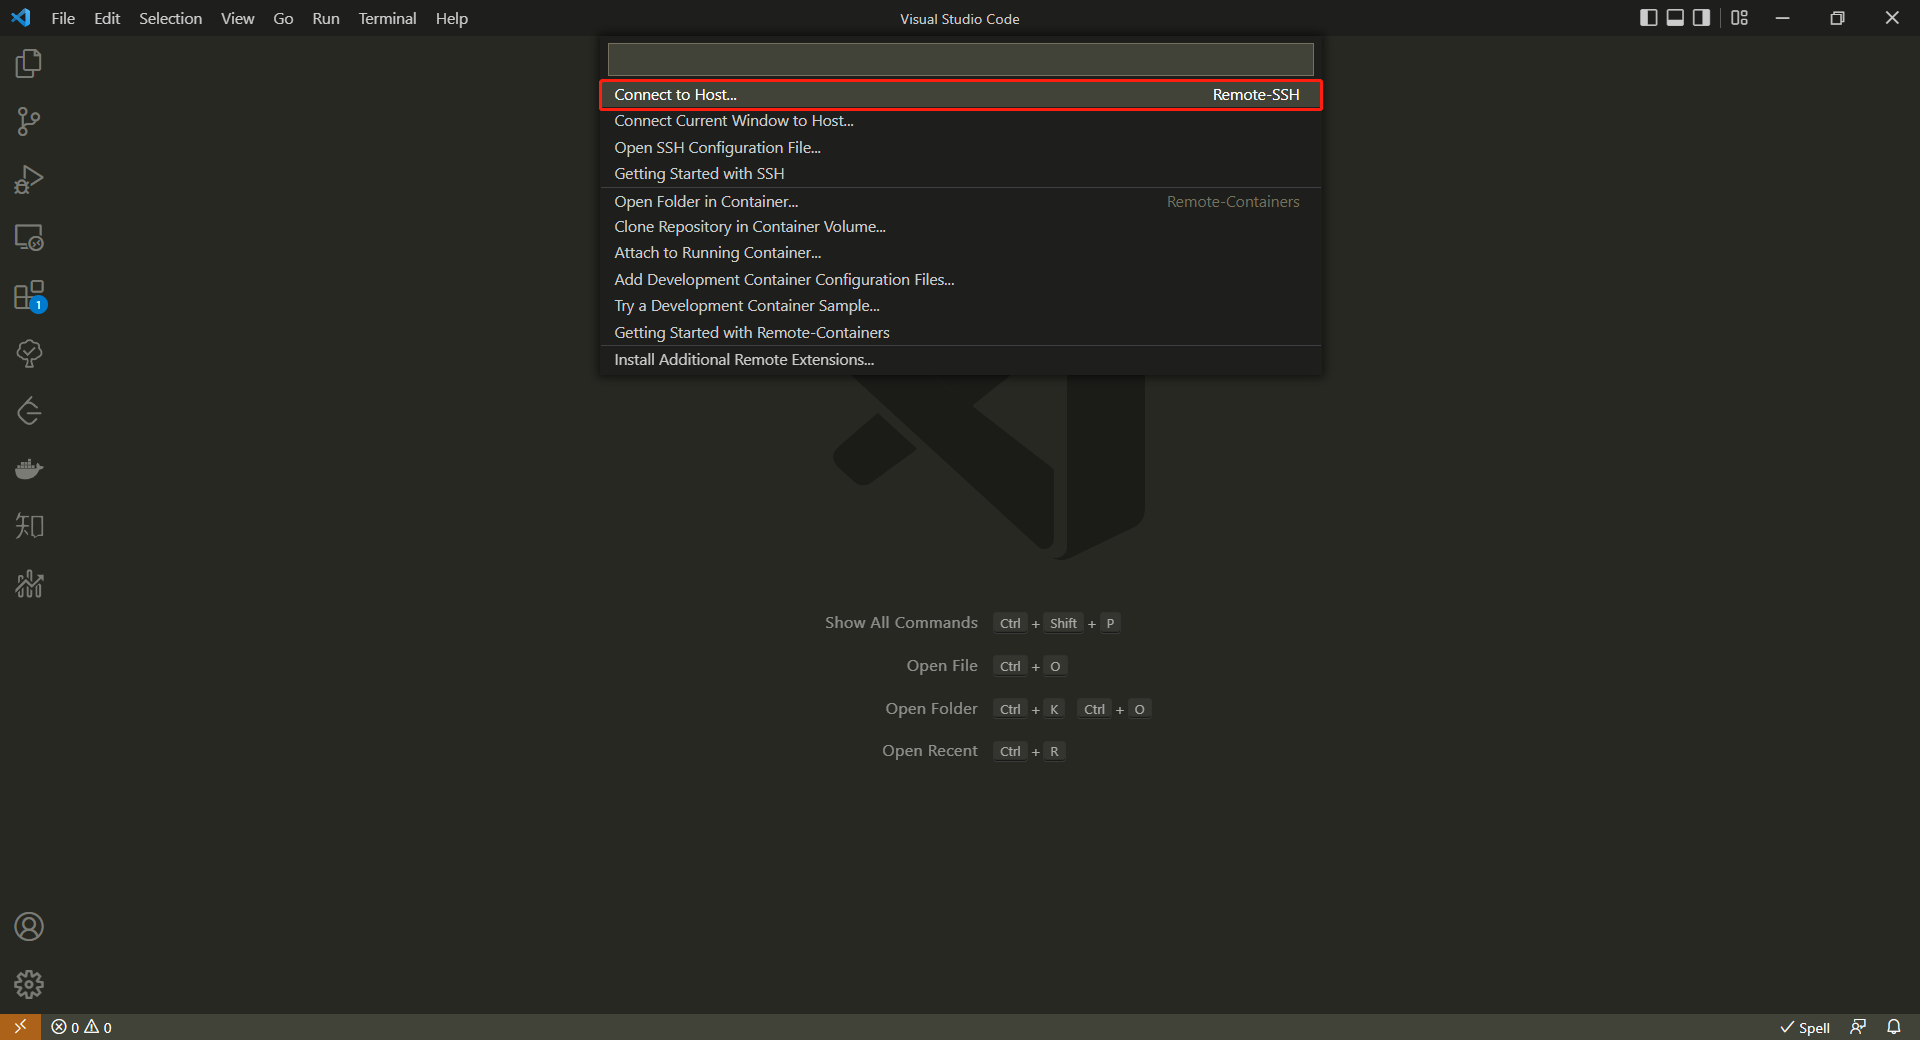Toggle the primary side bar layout button
Image resolution: width=1920 pixels, height=1040 pixels.
click(x=1649, y=18)
